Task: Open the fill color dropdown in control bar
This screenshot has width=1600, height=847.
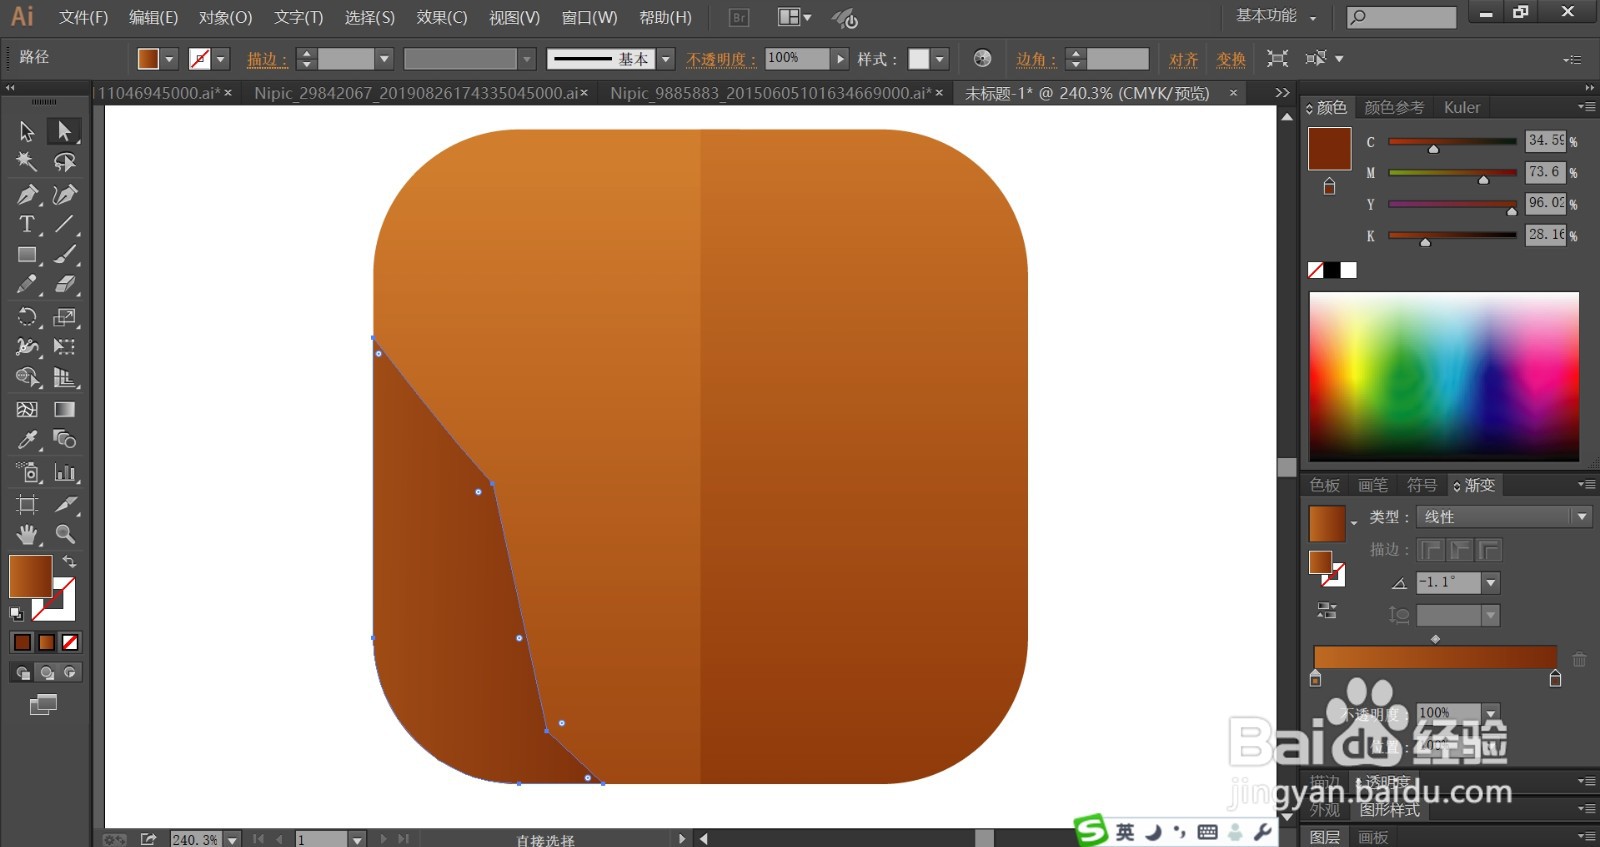Action: (x=169, y=59)
